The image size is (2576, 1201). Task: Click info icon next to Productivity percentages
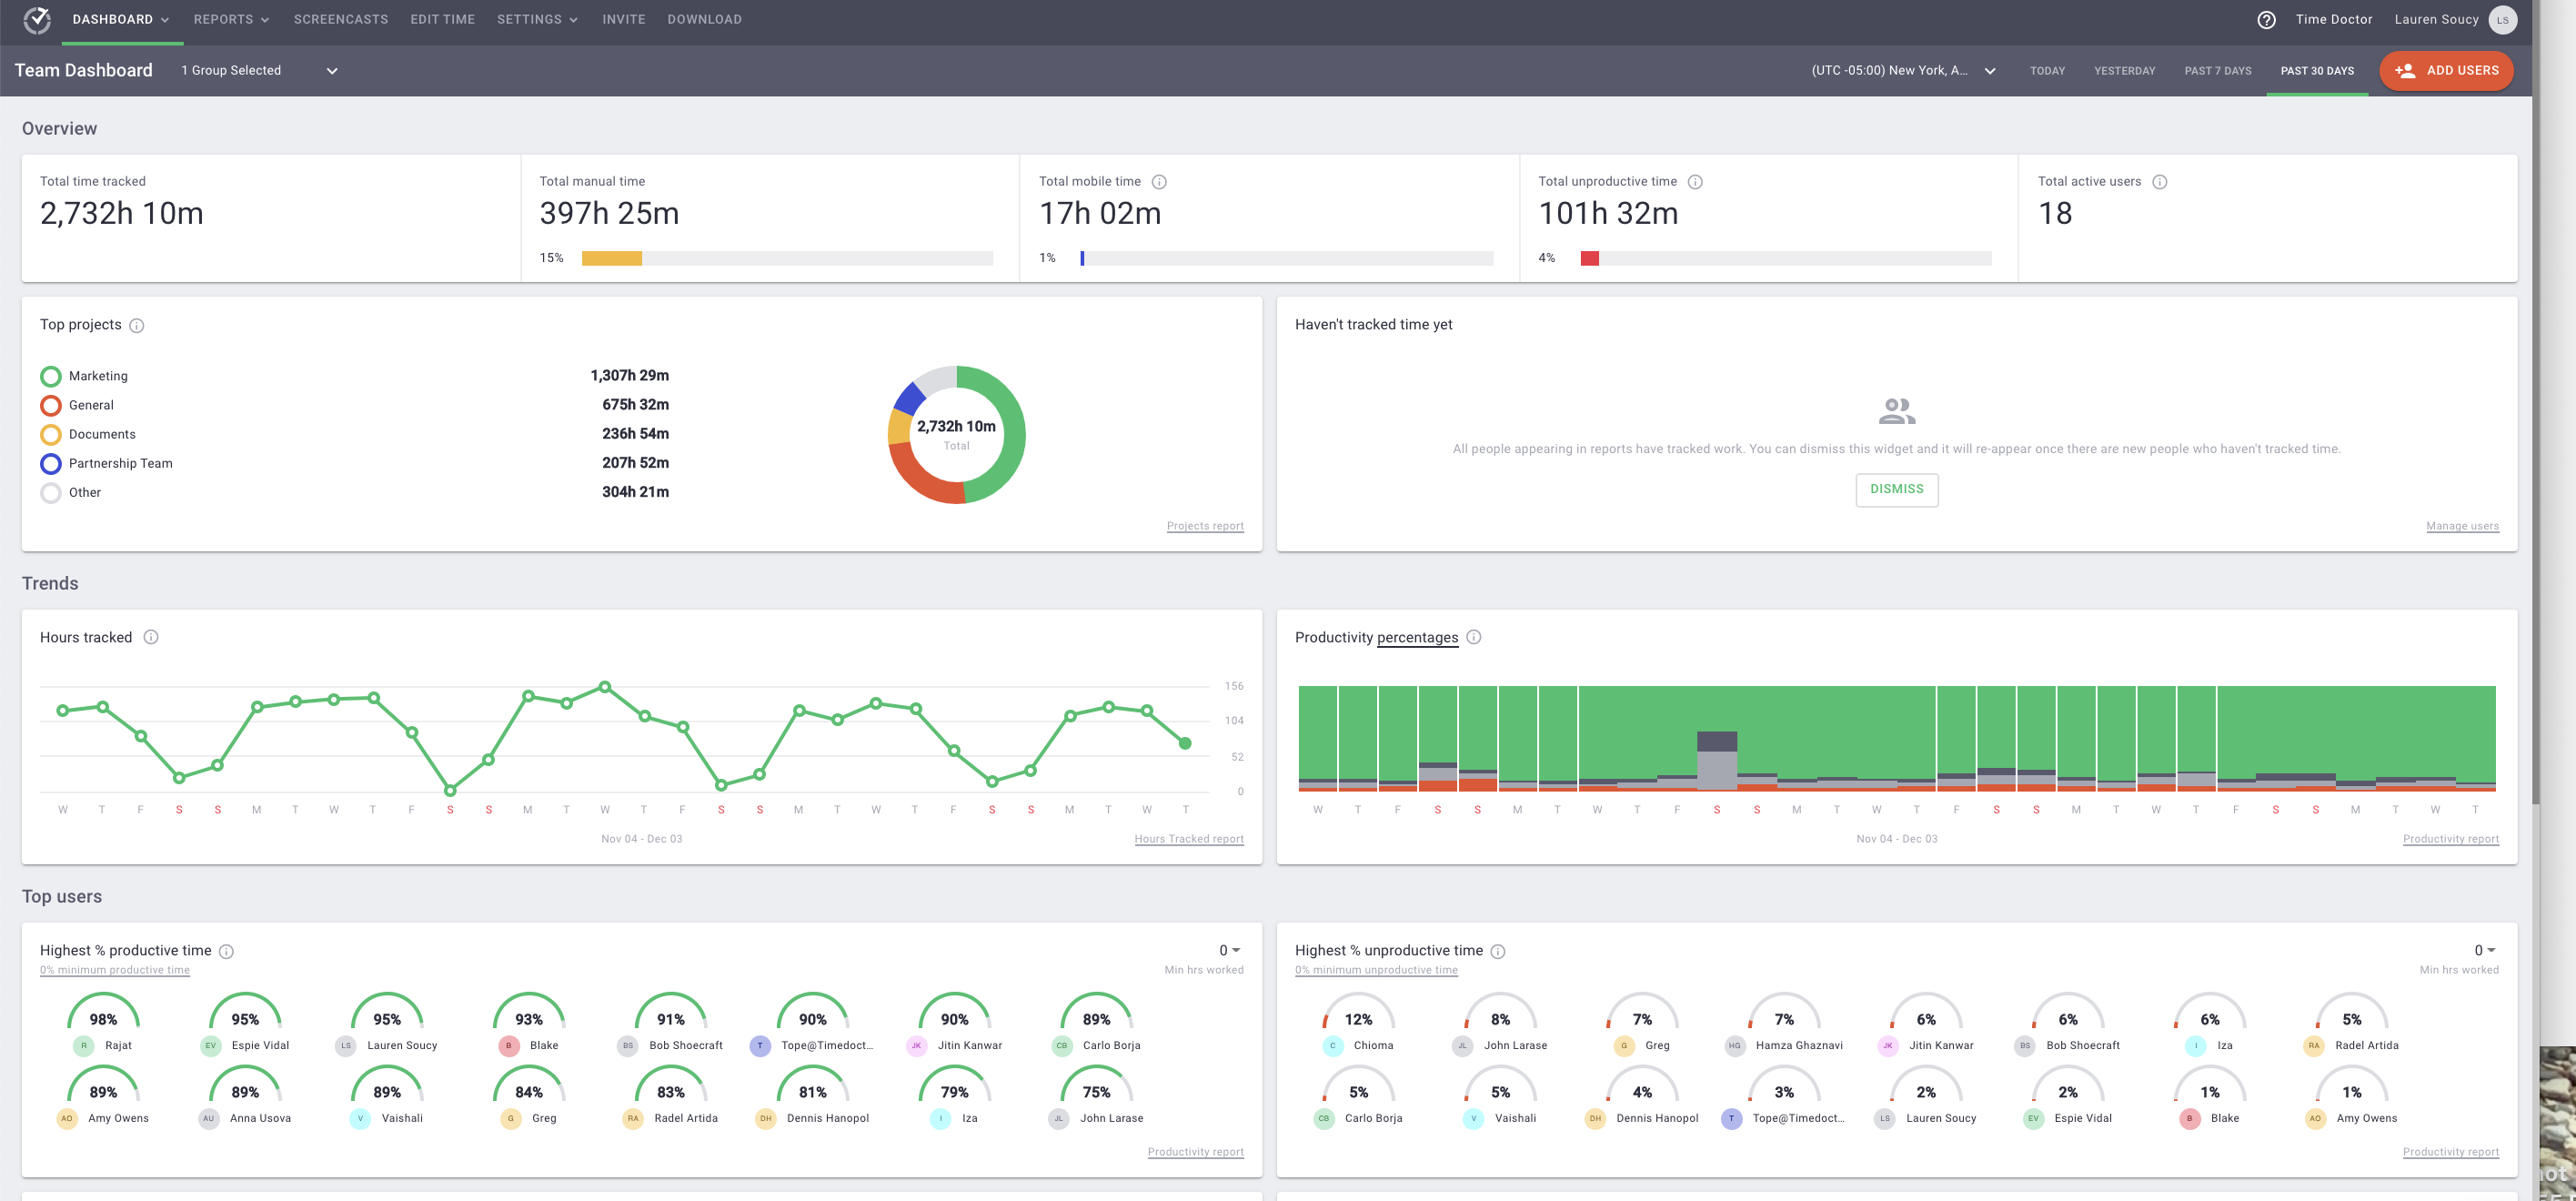click(x=1473, y=637)
